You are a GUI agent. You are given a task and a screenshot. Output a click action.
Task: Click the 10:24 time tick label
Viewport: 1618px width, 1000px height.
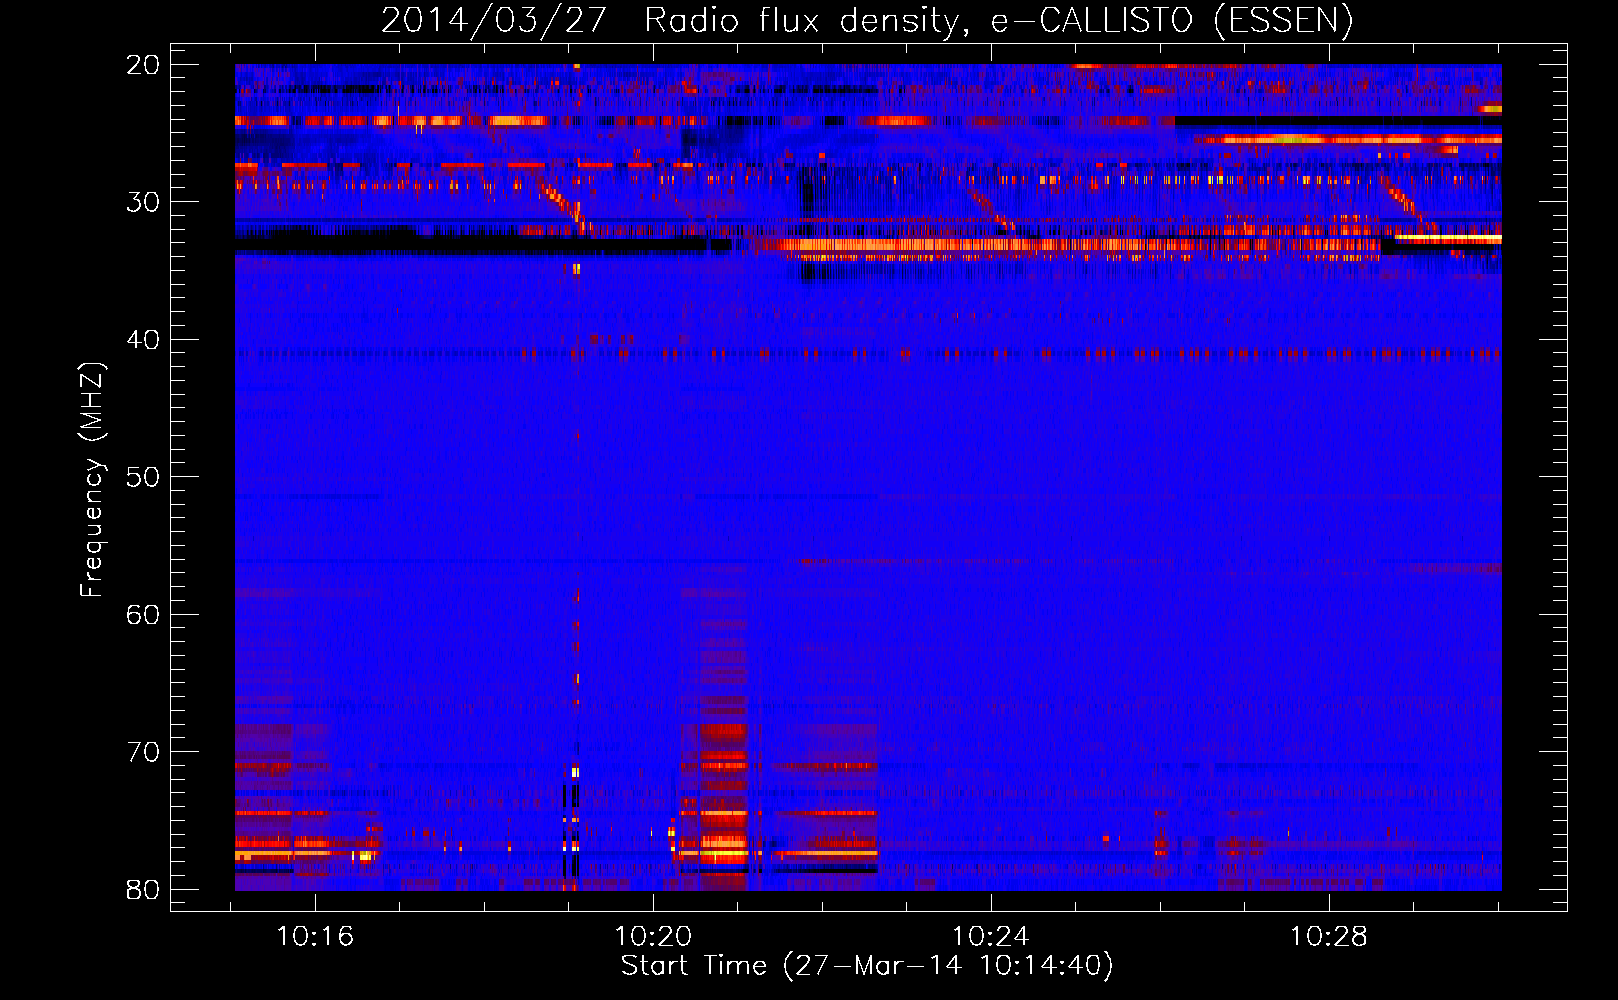coord(991,937)
